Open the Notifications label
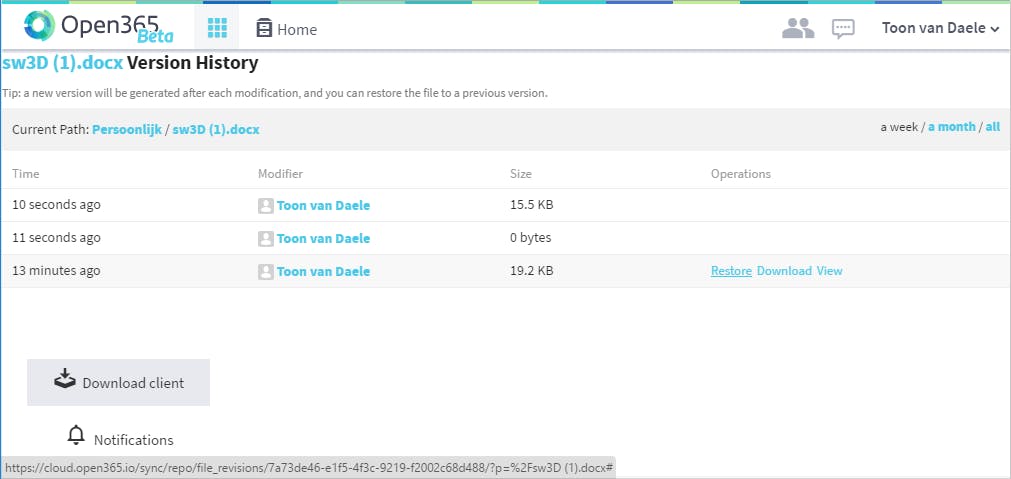 point(133,440)
